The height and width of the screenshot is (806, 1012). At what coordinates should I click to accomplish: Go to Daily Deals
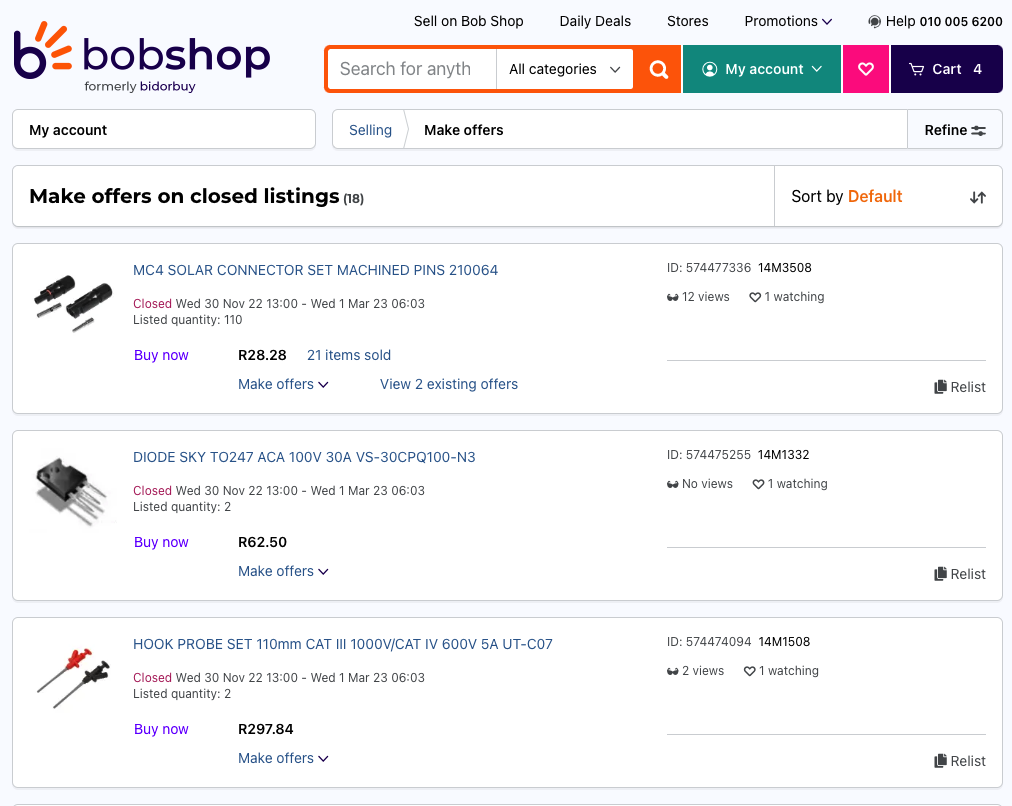[x=595, y=21]
